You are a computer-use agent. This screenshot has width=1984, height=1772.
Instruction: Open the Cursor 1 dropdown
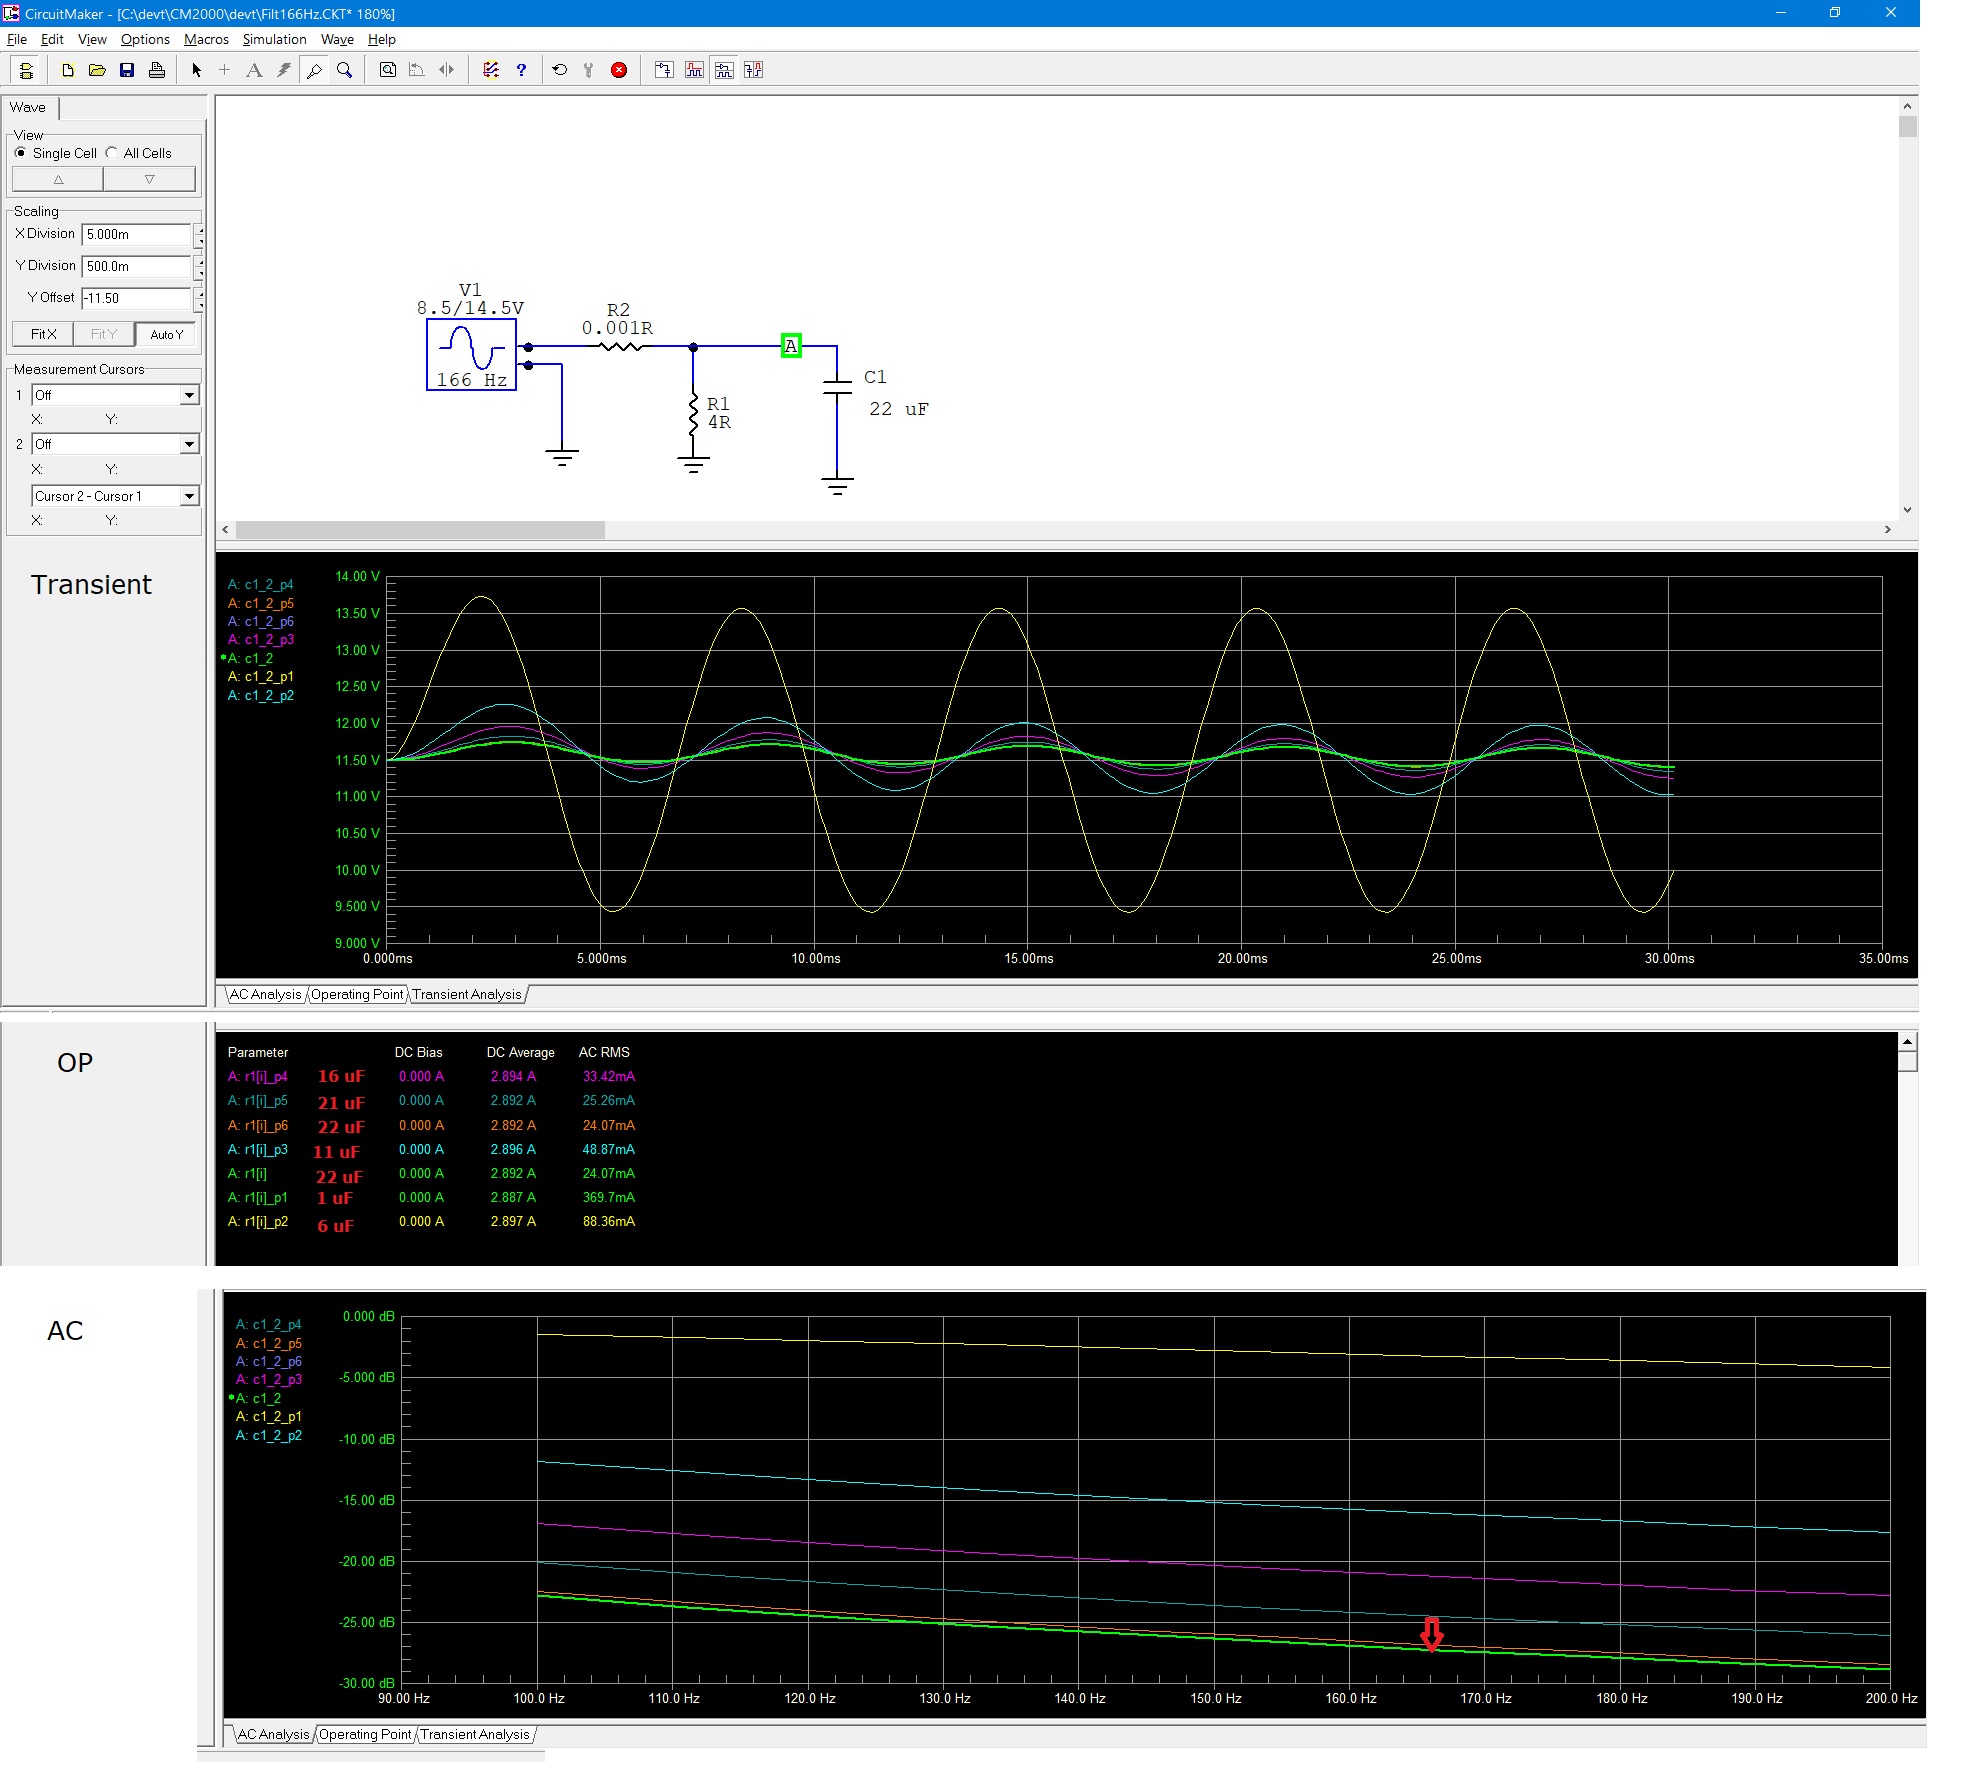click(189, 395)
